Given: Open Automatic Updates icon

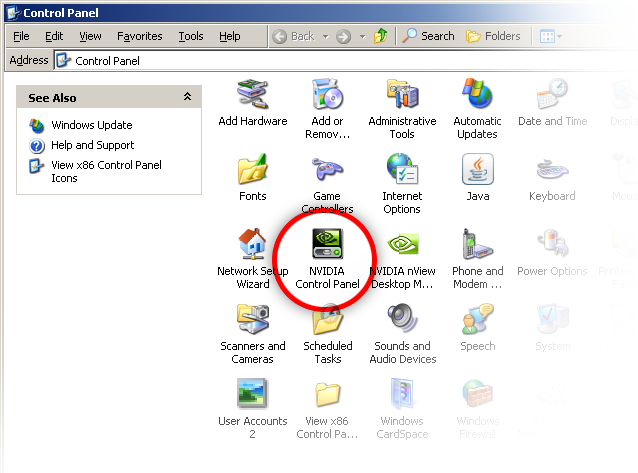Looking at the screenshot, I should click(x=477, y=94).
